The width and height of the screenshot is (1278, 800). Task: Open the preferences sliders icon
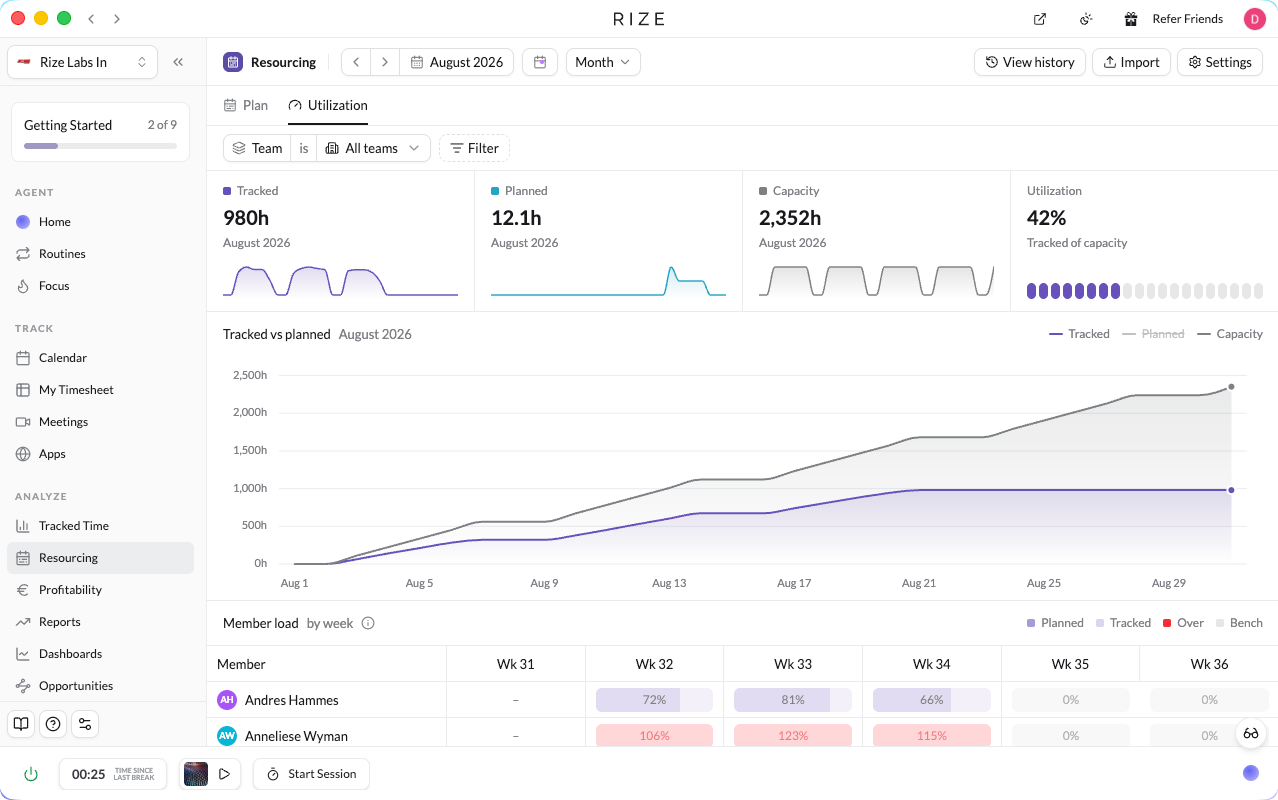click(85, 724)
